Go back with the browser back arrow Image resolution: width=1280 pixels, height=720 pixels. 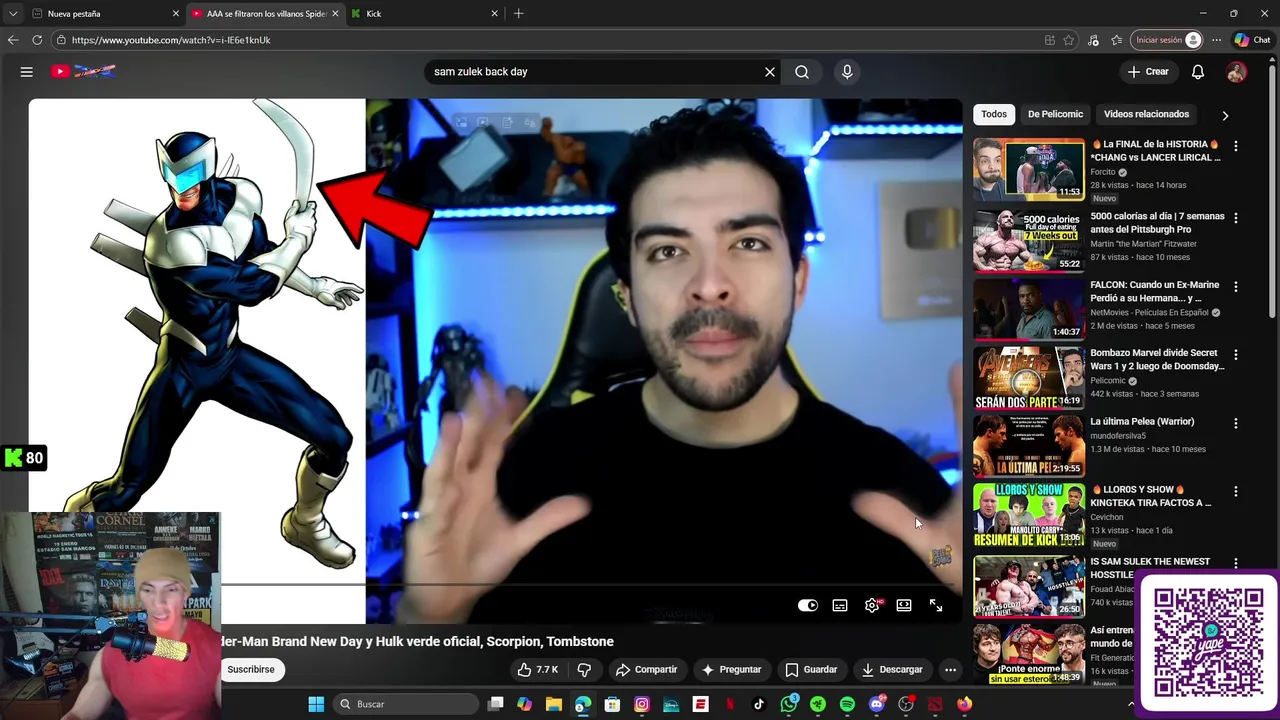pyautogui.click(x=13, y=40)
